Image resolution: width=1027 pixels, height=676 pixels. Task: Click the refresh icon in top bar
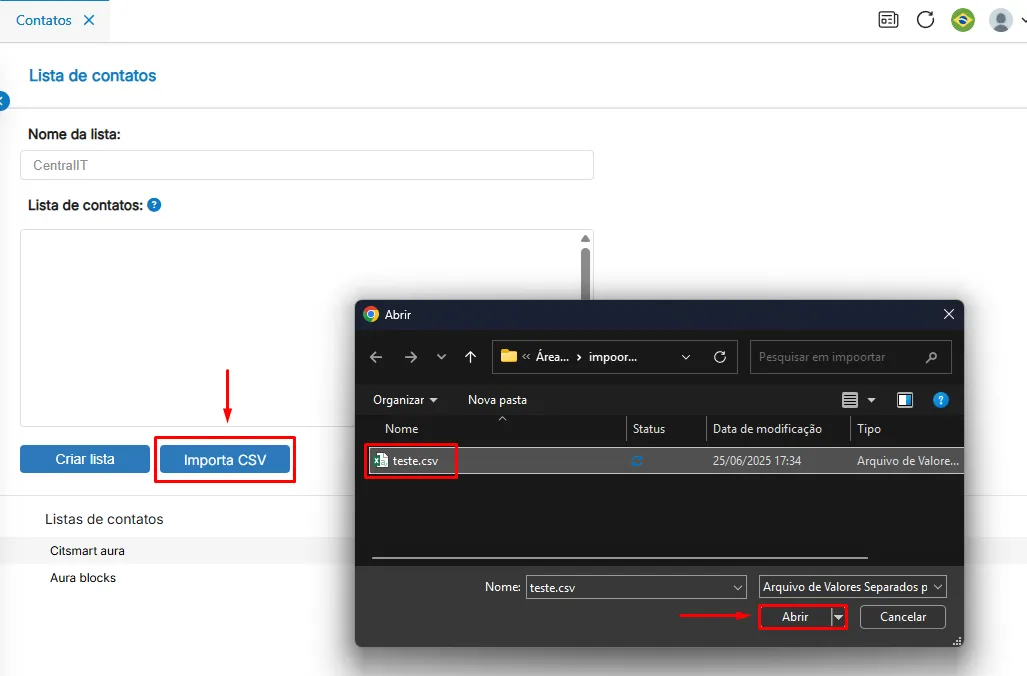coord(925,20)
